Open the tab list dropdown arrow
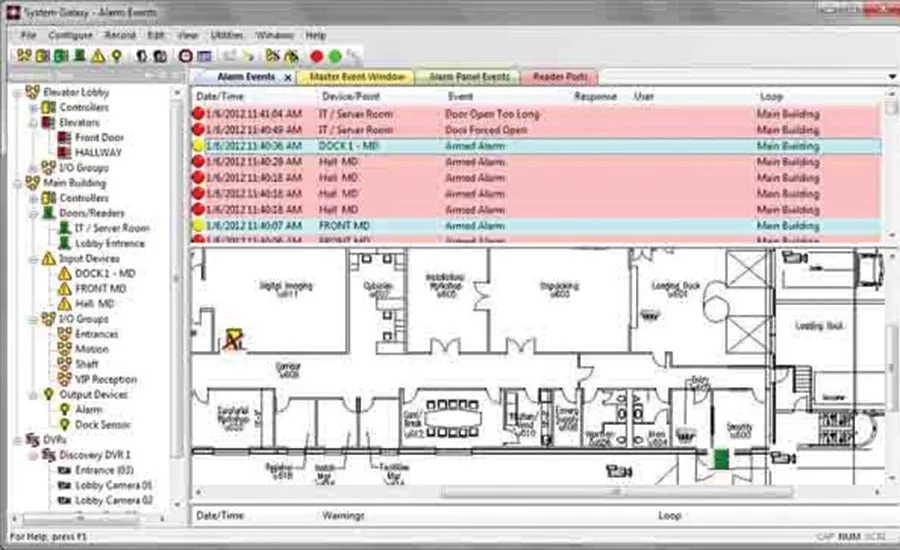The image size is (900, 550). 892,76
